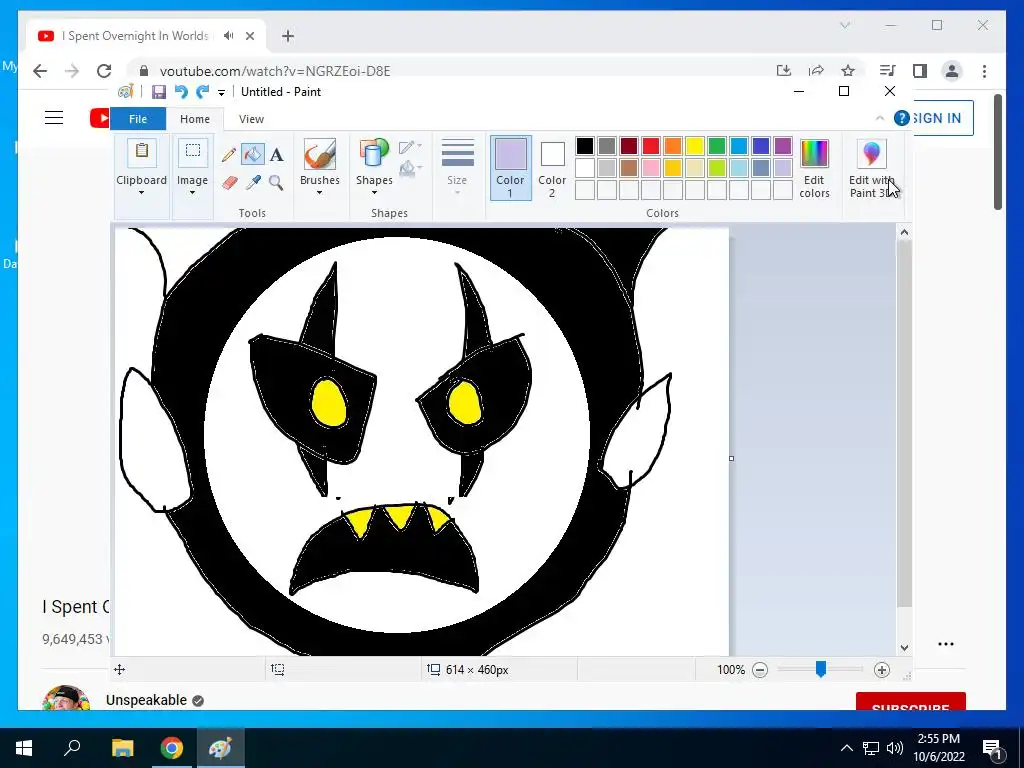The width and height of the screenshot is (1024, 768).
Task: Click the Undo arrow in Paint
Action: tap(181, 92)
